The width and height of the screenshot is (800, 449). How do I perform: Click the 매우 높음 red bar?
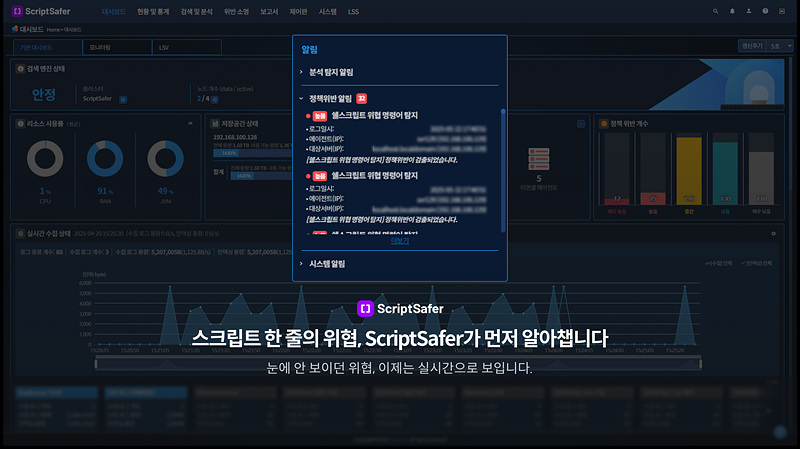[617, 201]
